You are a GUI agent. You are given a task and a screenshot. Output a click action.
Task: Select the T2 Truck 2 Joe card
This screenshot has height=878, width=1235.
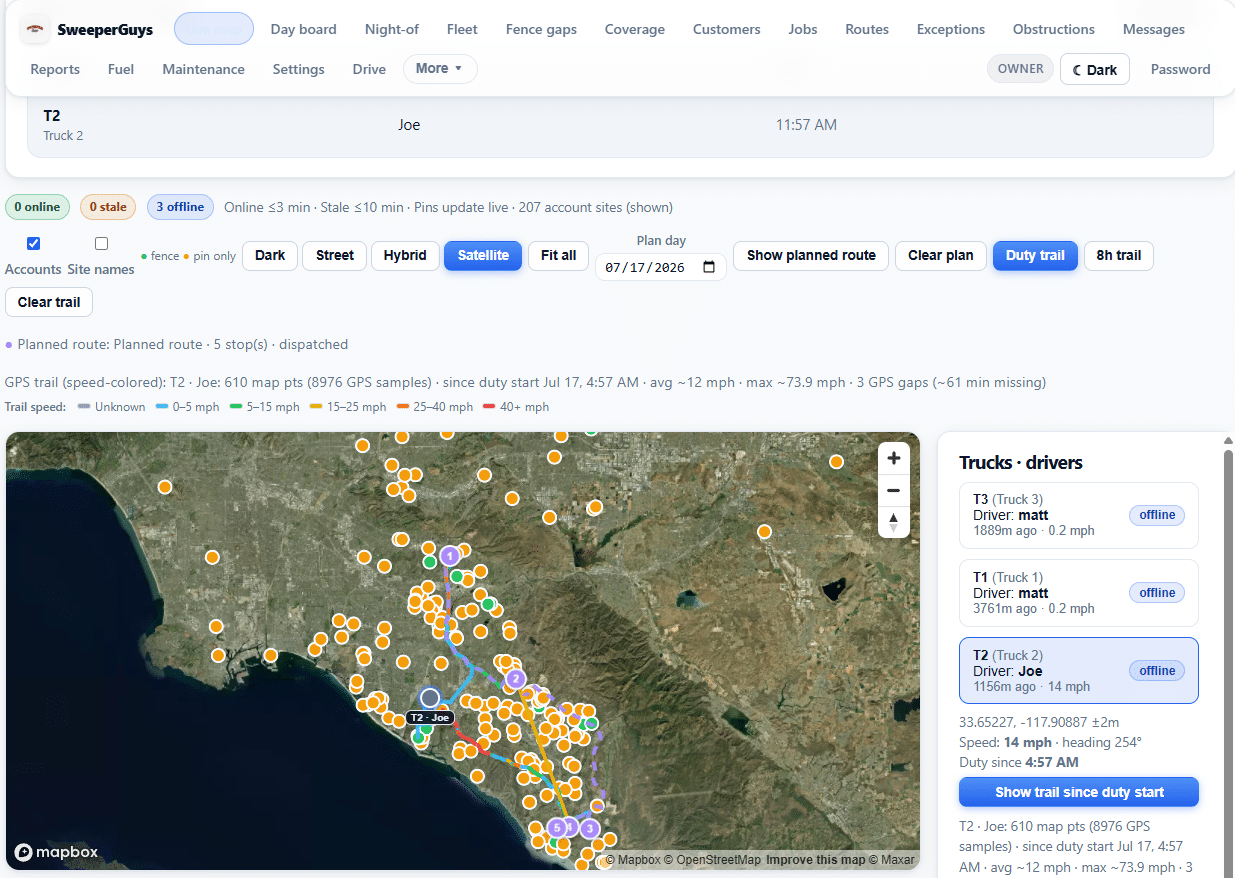coord(1079,671)
